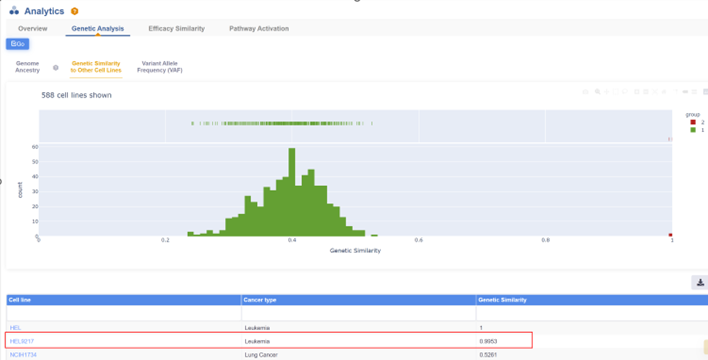Click the Reset Axes home icon
This screenshot has width=708, height=360.
point(664,92)
